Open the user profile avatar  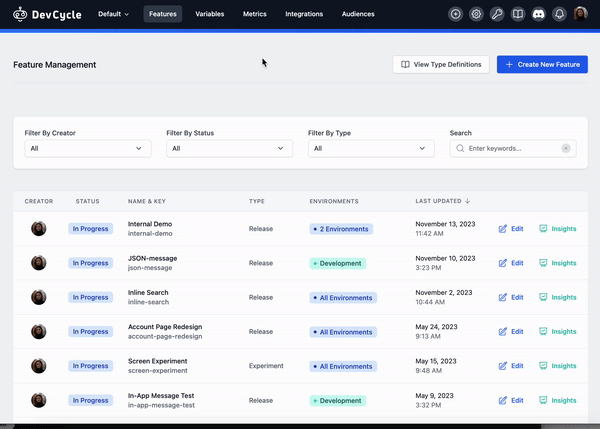tap(581, 14)
